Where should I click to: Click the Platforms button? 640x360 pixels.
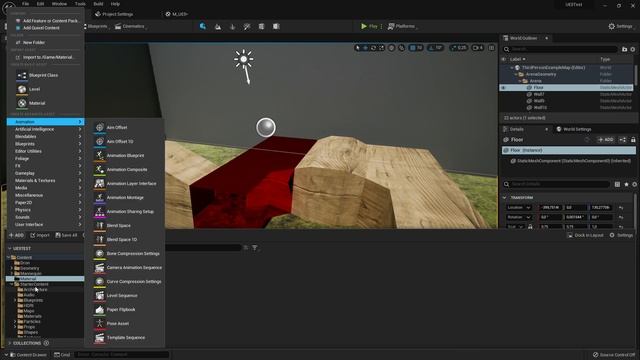coord(402,26)
